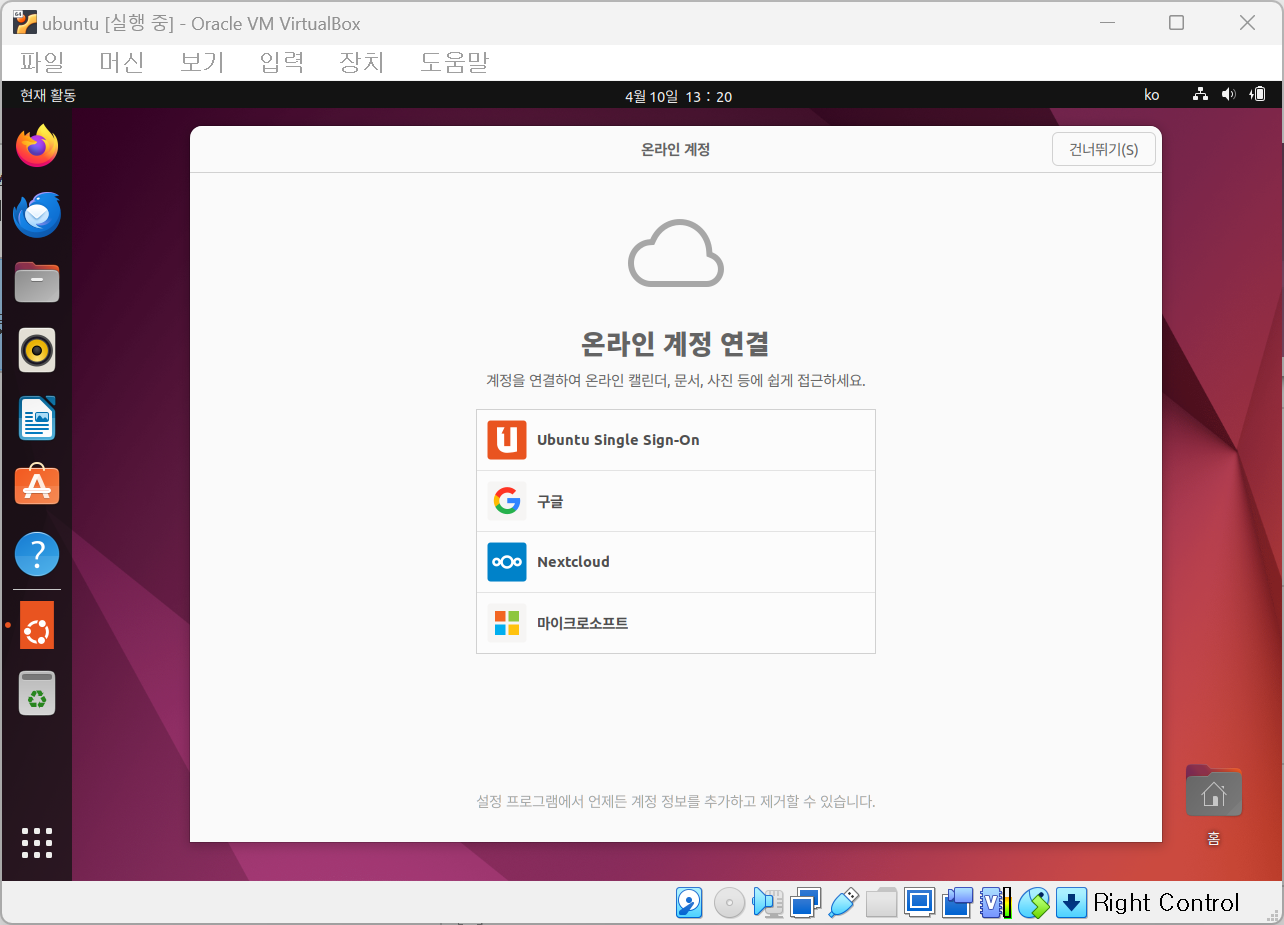Viewport: 1284px width, 925px height.
Task: Click the hard disk indicator in VirtualBox status bar
Action: 689,903
